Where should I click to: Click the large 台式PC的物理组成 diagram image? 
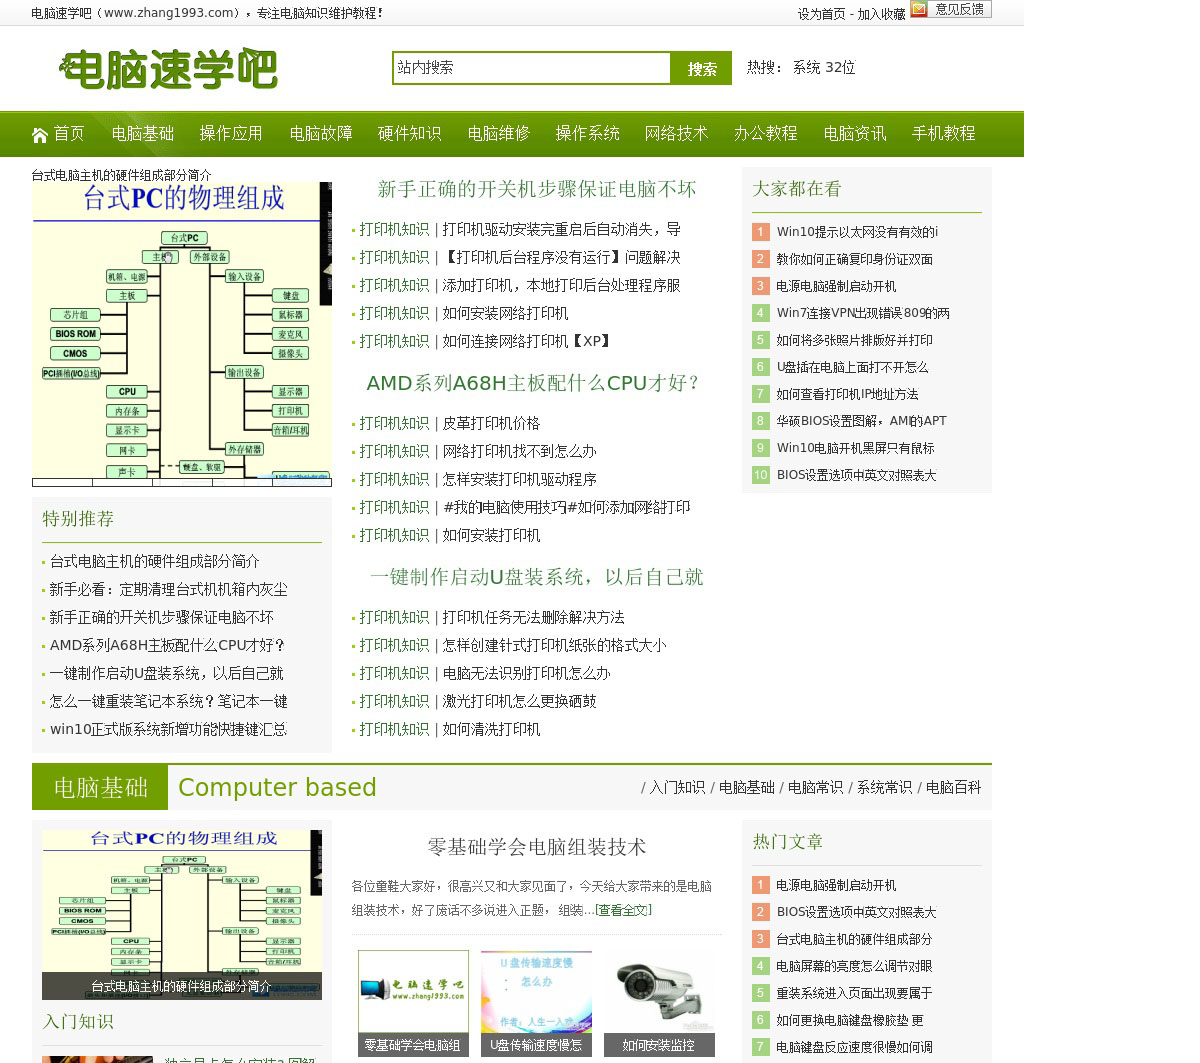[181, 334]
